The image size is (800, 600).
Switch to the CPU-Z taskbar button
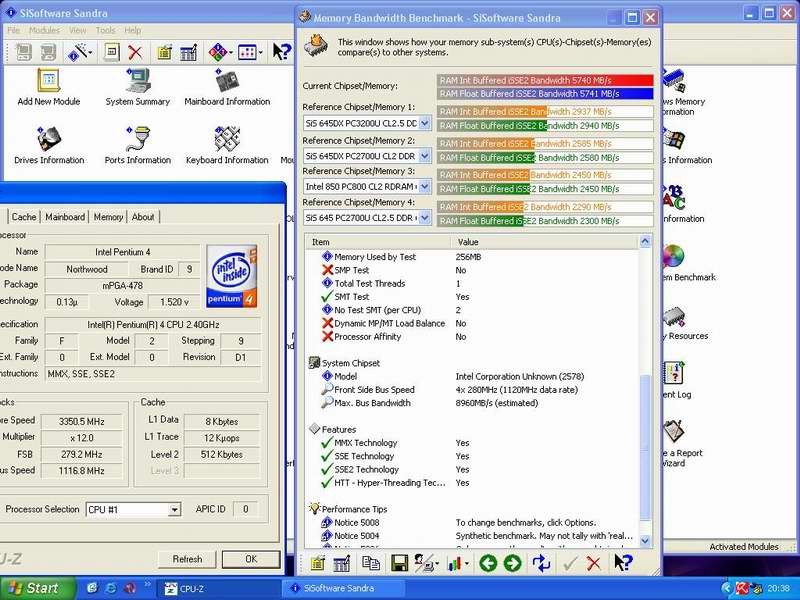[219, 588]
